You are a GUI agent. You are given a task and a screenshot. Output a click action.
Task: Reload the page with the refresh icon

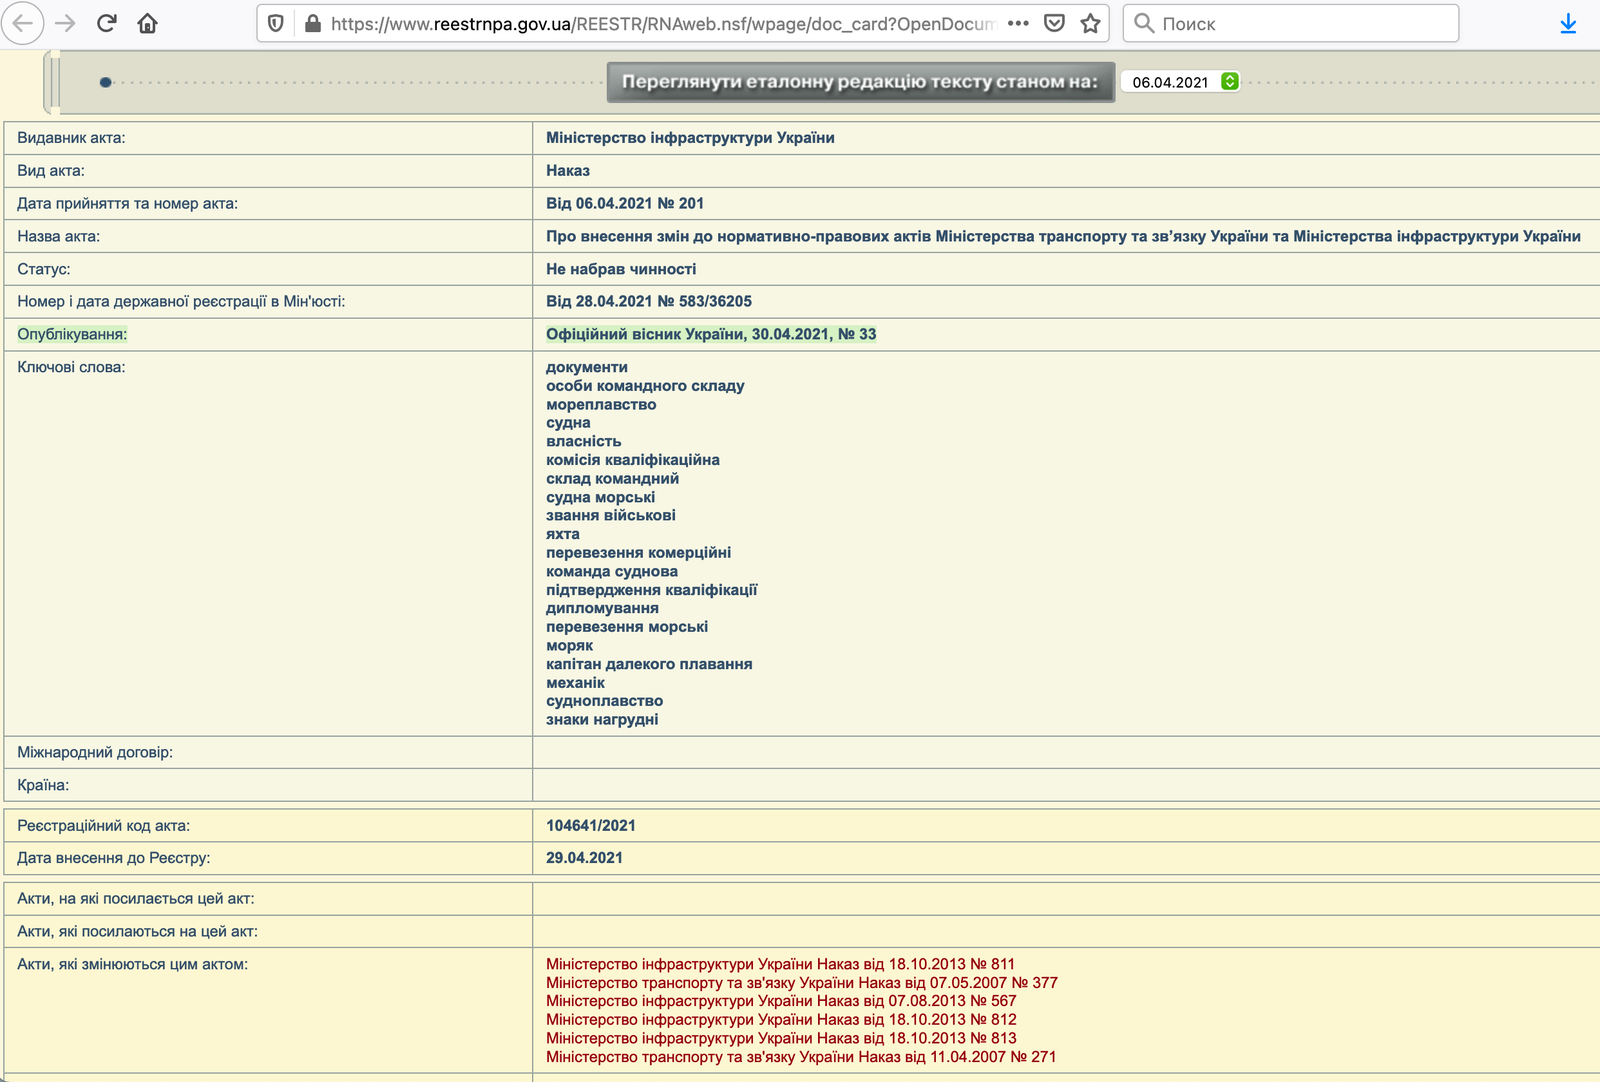tap(107, 23)
